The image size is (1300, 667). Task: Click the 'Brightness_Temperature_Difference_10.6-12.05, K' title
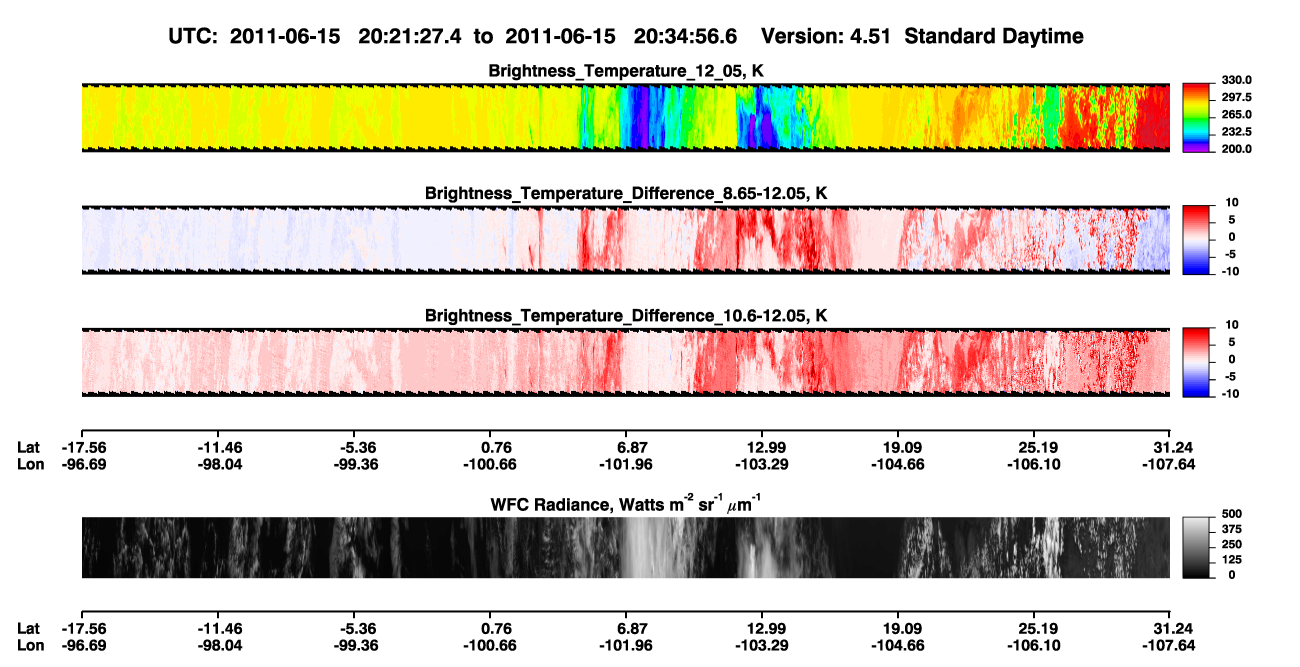626,316
